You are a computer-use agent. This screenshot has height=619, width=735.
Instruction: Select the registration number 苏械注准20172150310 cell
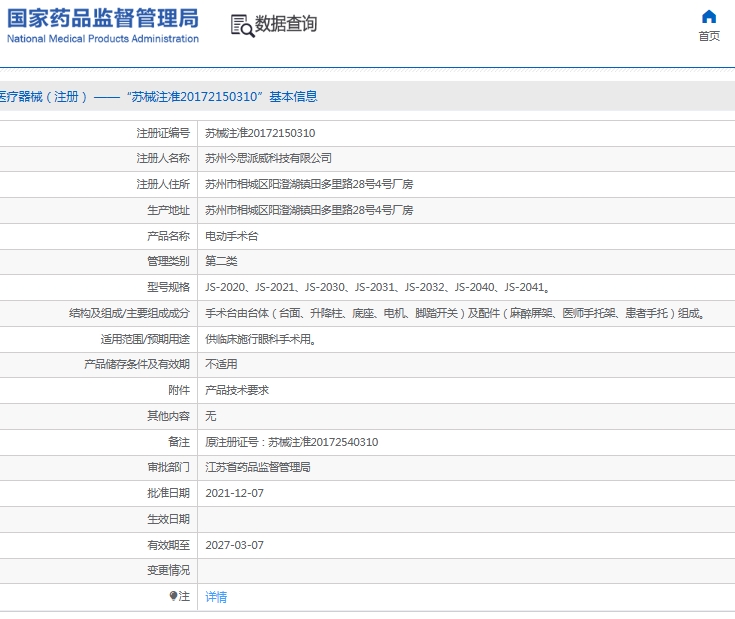coord(260,133)
